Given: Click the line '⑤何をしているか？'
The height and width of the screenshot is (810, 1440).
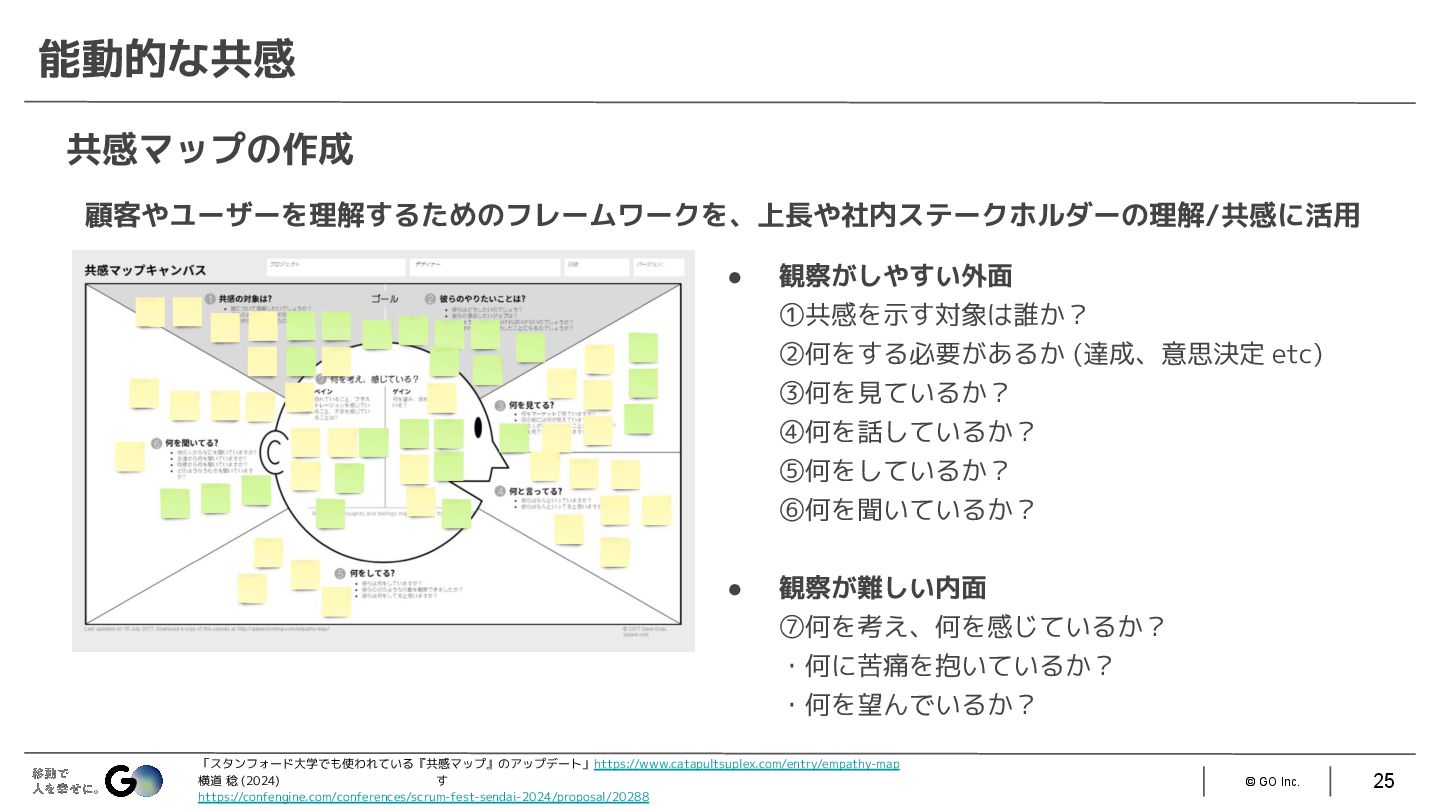Looking at the screenshot, I should pos(895,471).
